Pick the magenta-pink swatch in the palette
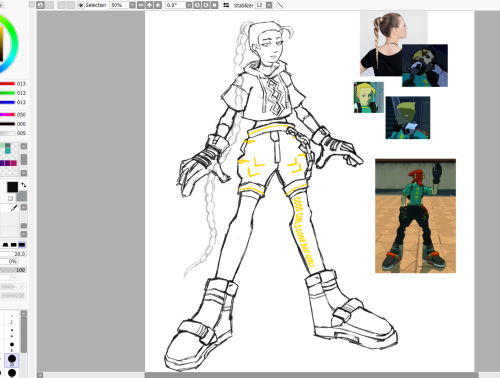Viewport: 500px width, 378px height. click(x=14, y=163)
